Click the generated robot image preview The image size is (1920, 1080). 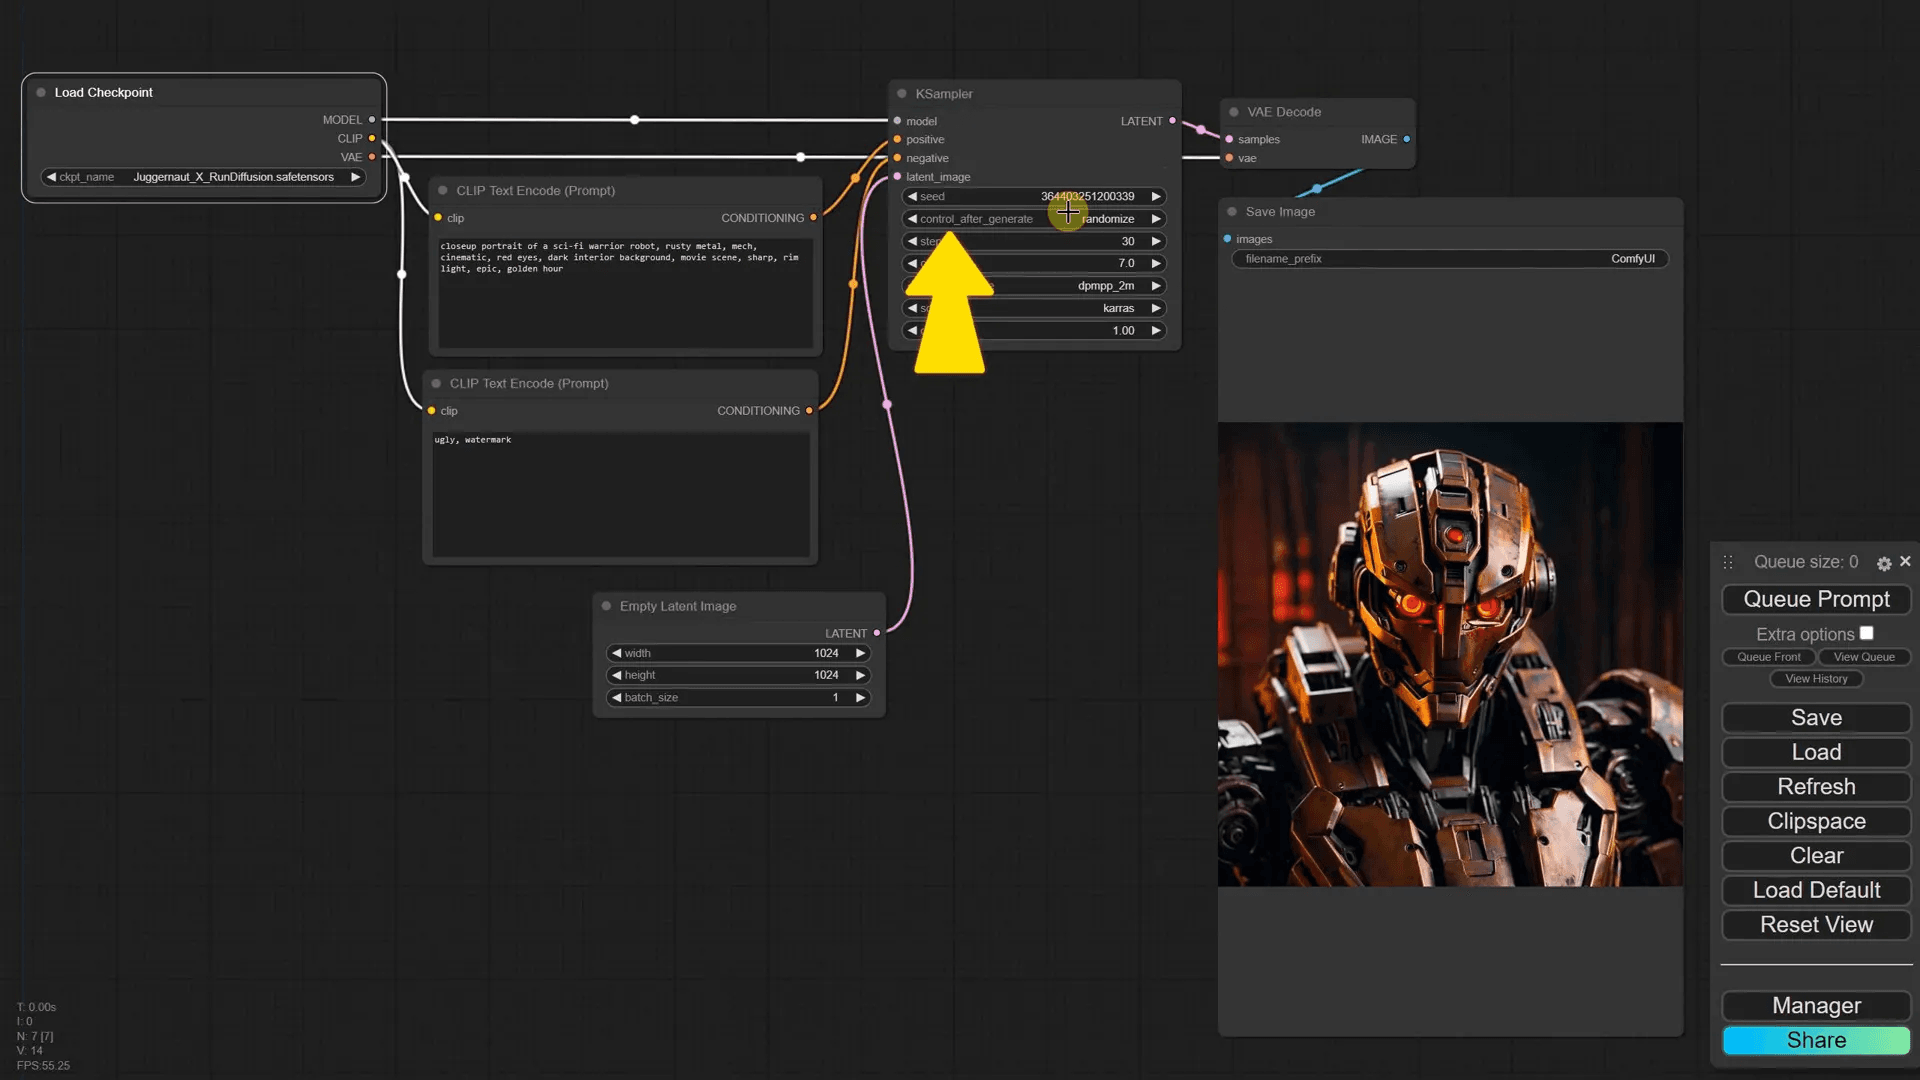(1450, 654)
